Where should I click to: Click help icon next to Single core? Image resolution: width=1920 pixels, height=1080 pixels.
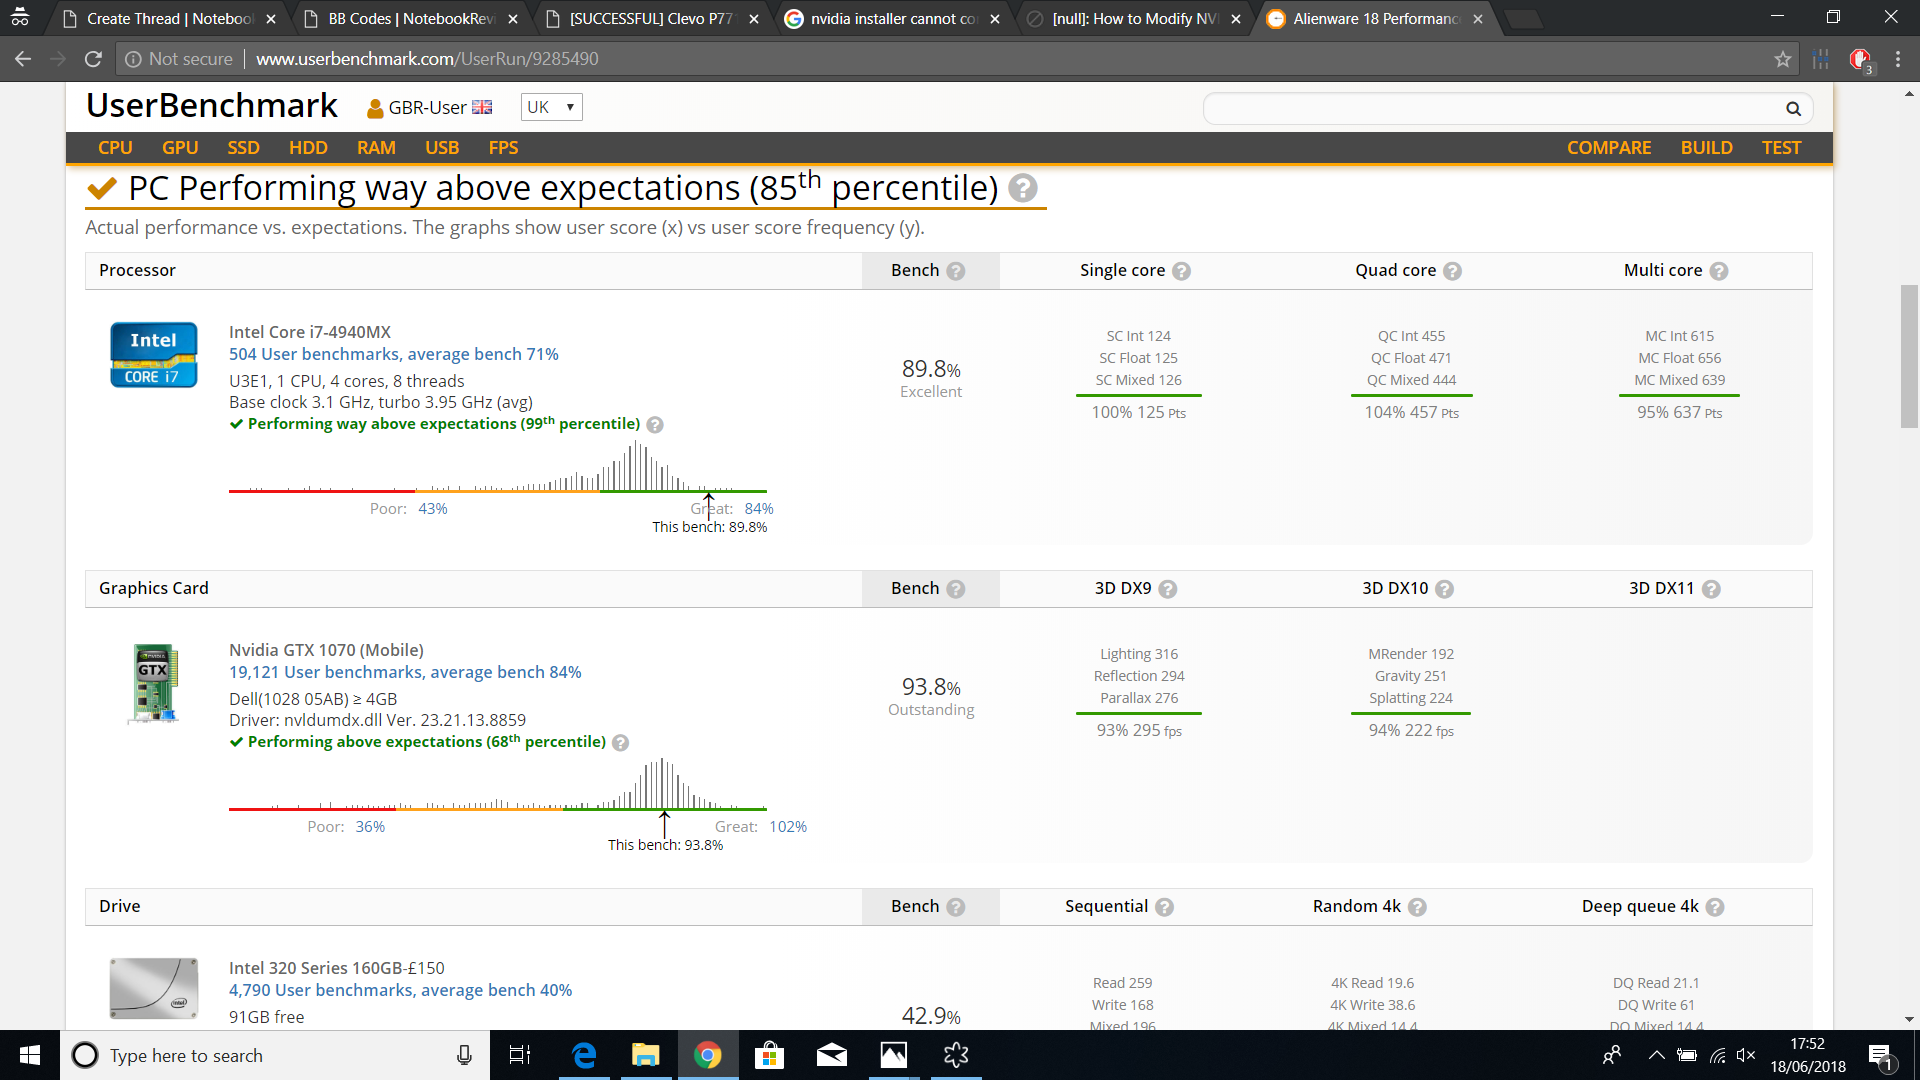coord(1181,271)
